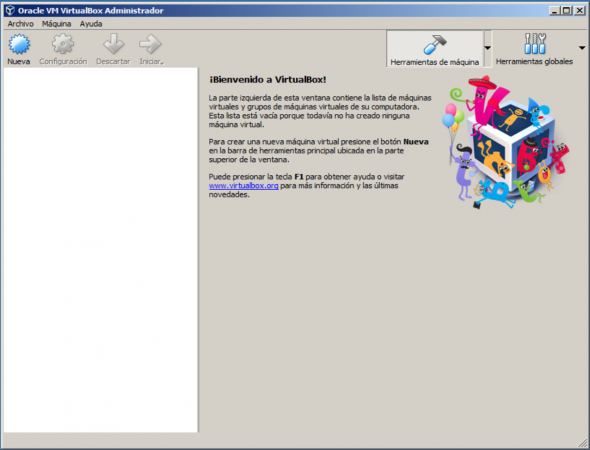Image resolution: width=590 pixels, height=450 pixels.
Task: Click the empty virtual machine list panel
Action: click(100, 250)
